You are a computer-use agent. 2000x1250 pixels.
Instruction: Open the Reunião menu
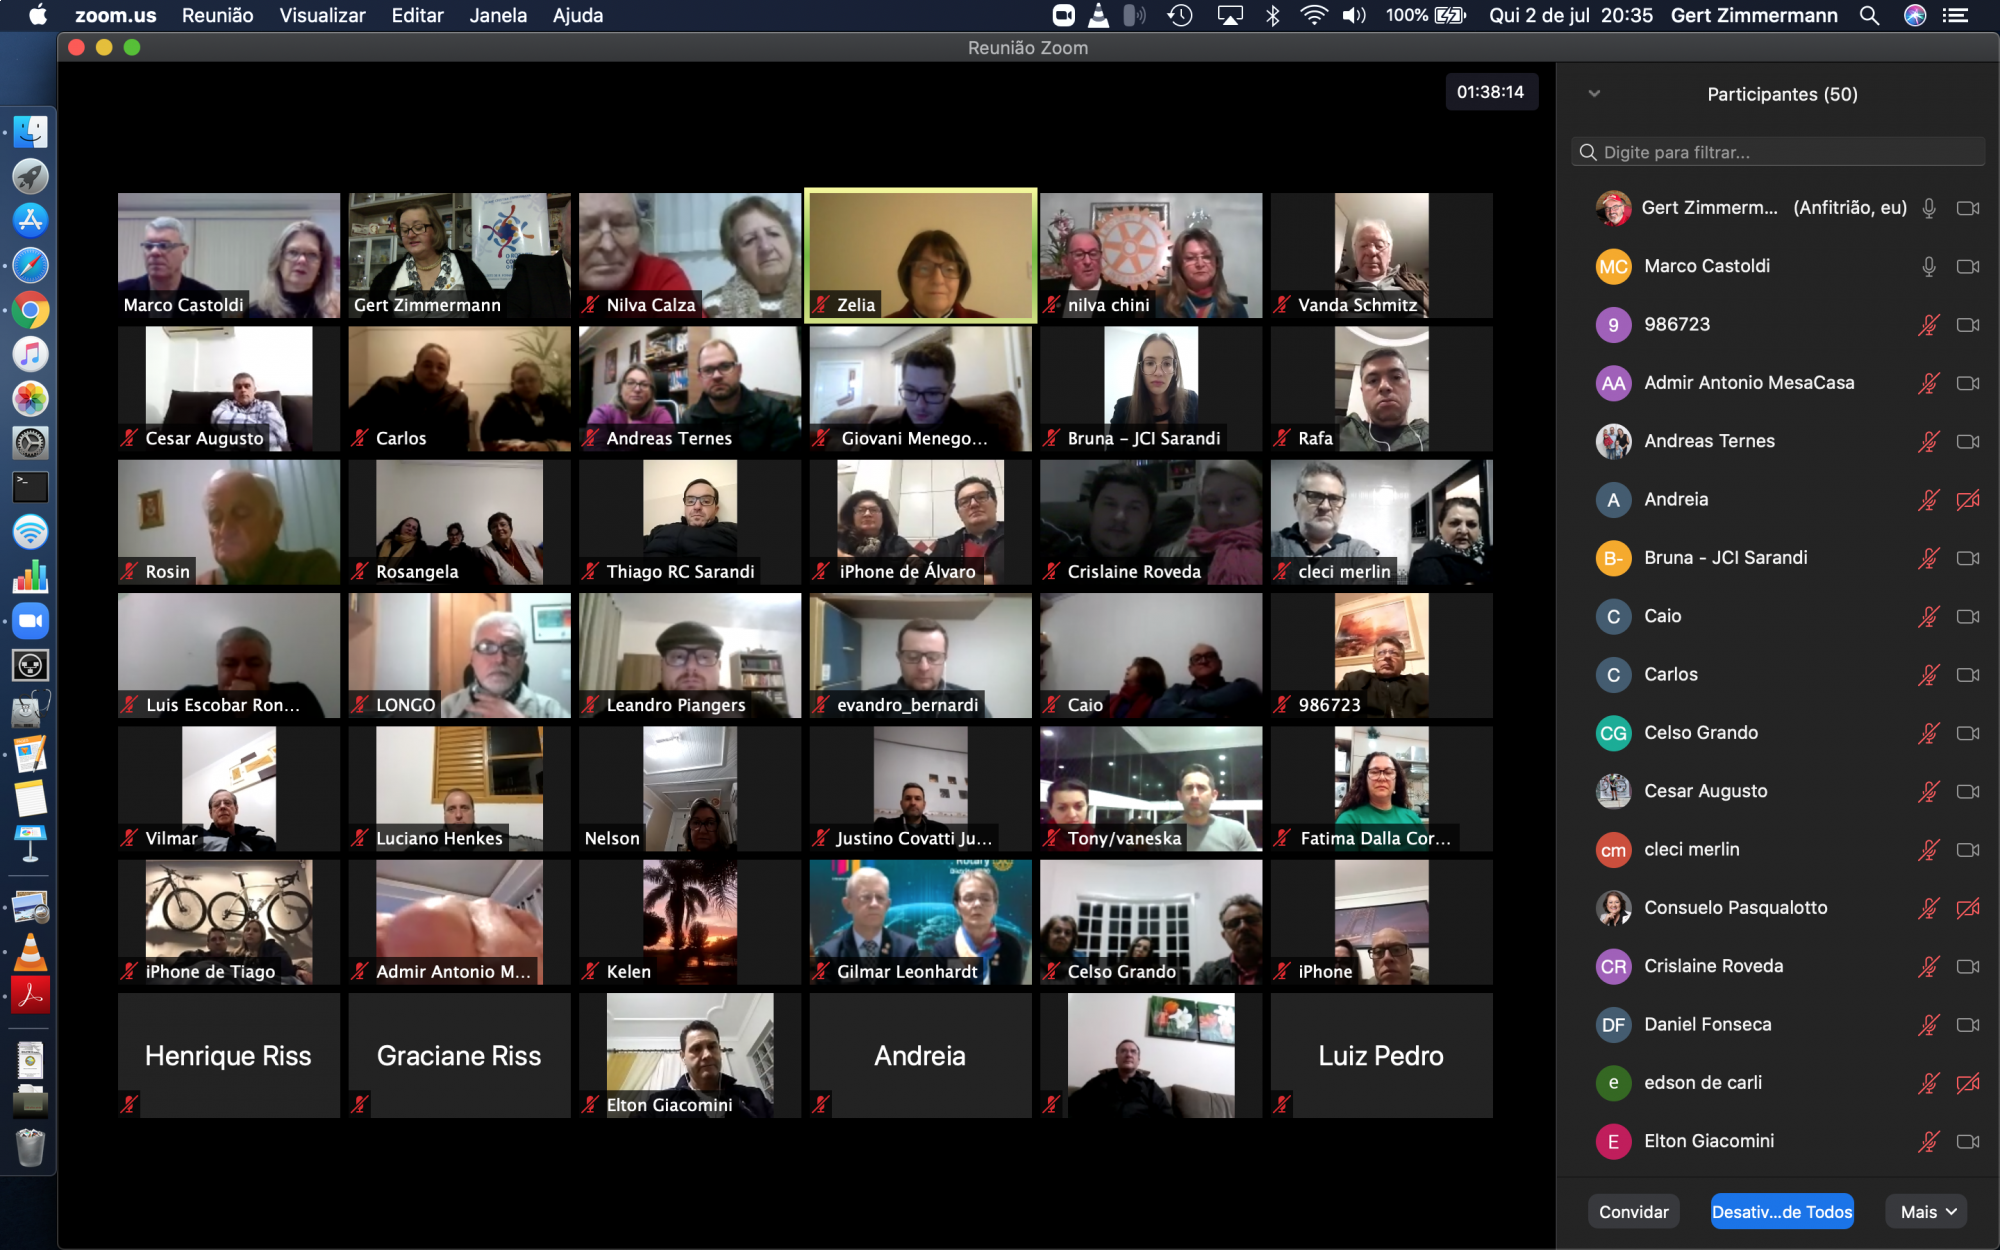(x=217, y=15)
